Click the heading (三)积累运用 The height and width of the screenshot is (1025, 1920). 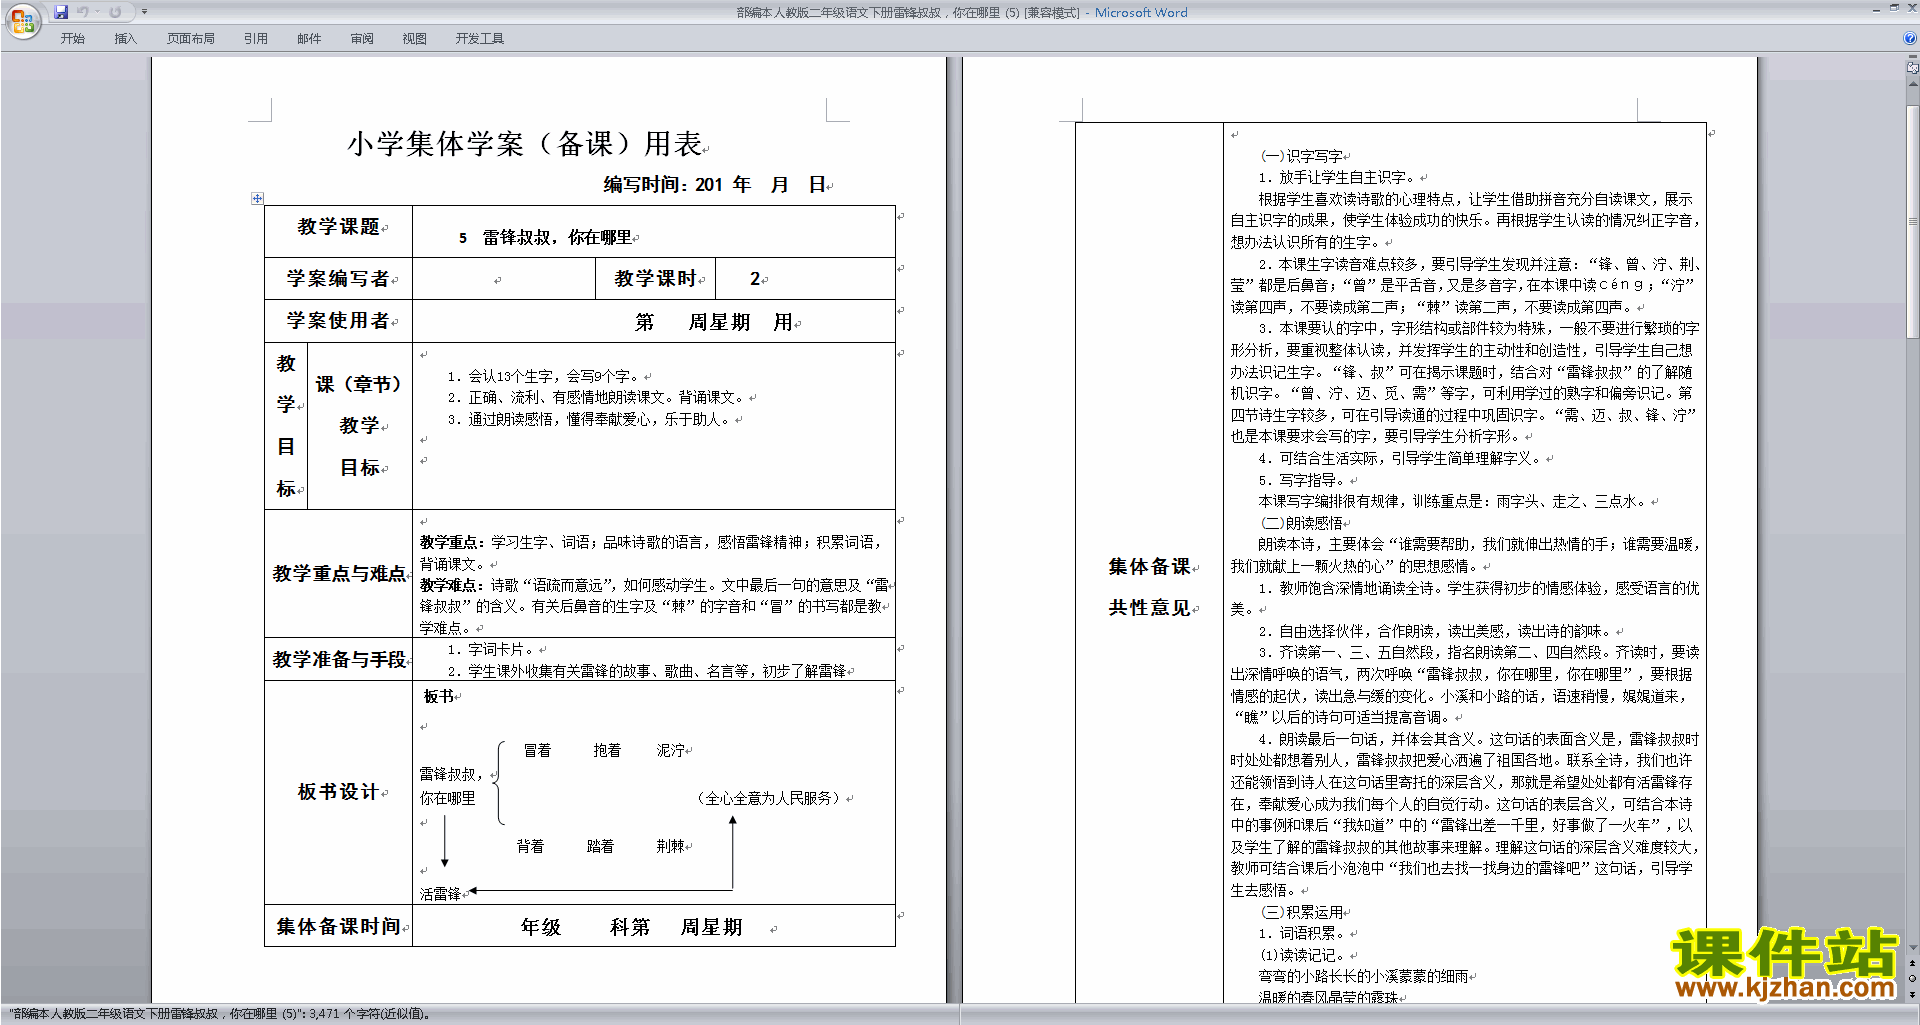point(1302,912)
